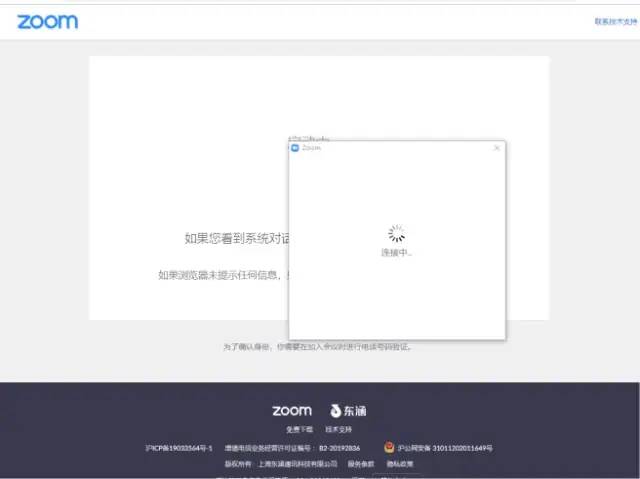Click the 东涌 logo in the footer
This screenshot has height=479, width=640.
[x=348, y=411]
